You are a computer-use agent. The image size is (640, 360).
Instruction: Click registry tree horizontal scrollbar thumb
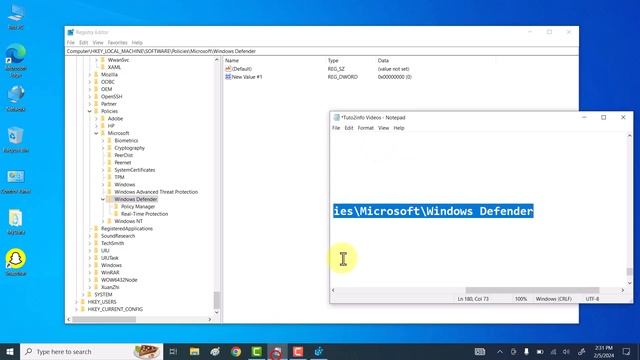click(x=104, y=319)
